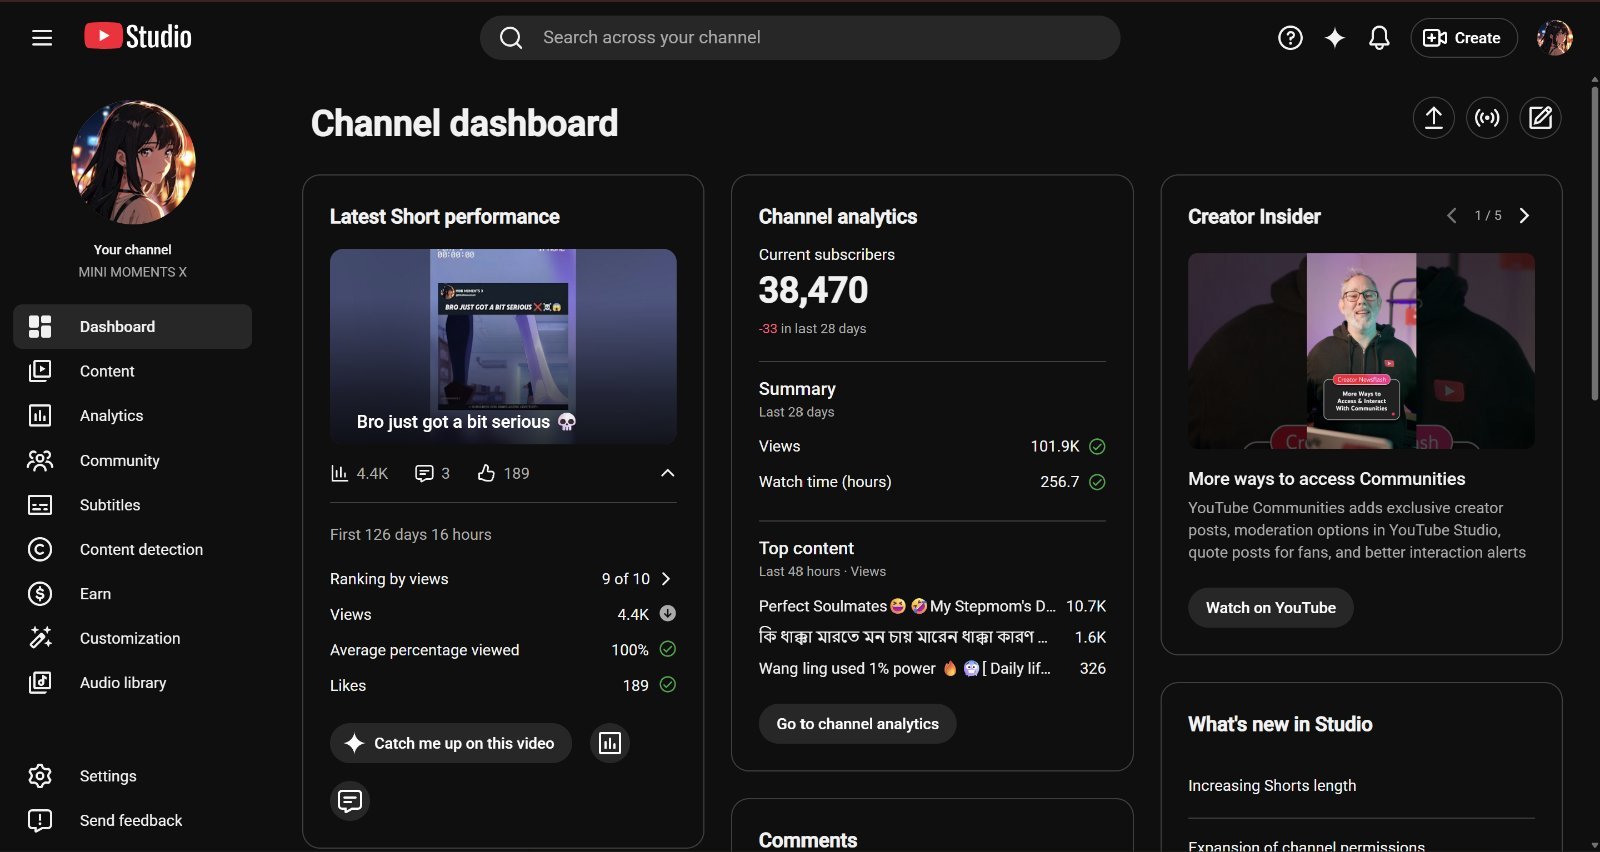
Task: Click the Analytics bar chart sidebar icon
Action: (x=40, y=416)
